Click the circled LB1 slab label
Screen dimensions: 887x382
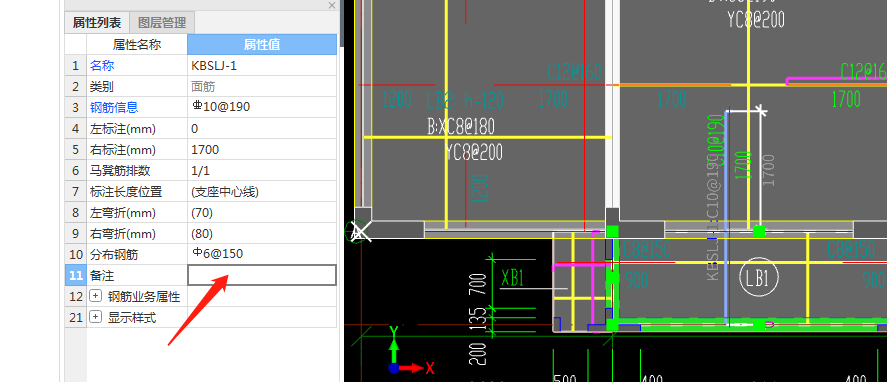[759, 278]
